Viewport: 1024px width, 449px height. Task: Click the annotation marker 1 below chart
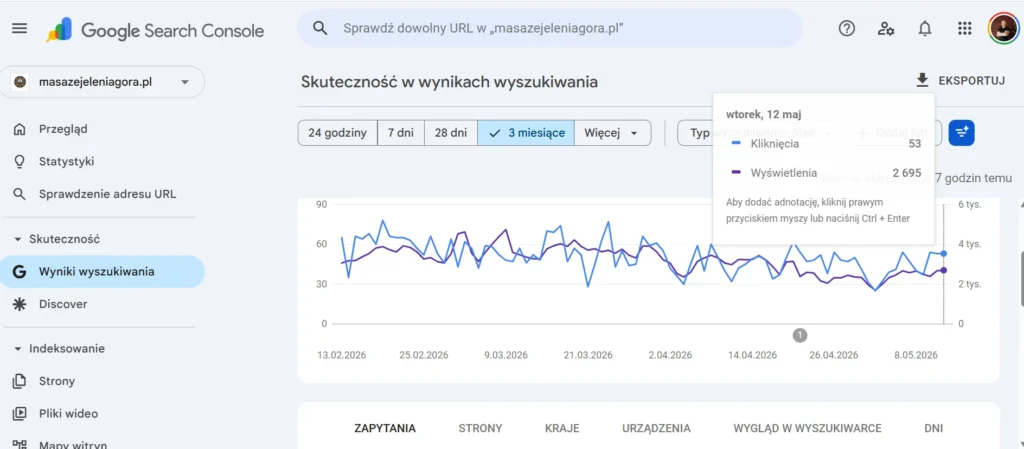[800, 335]
